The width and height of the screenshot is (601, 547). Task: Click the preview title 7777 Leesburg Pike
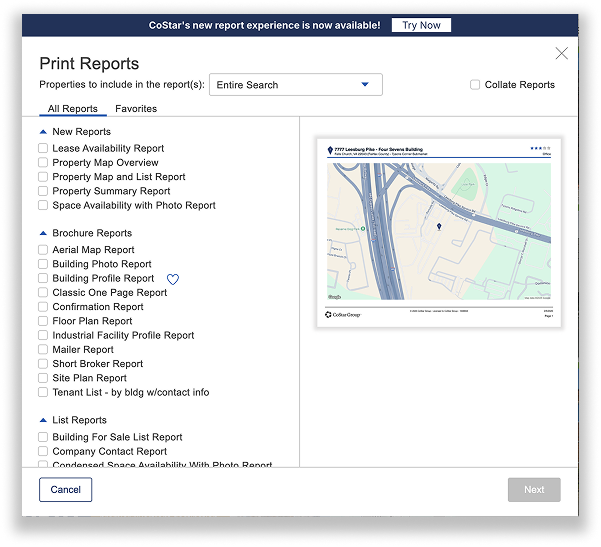[378, 149]
